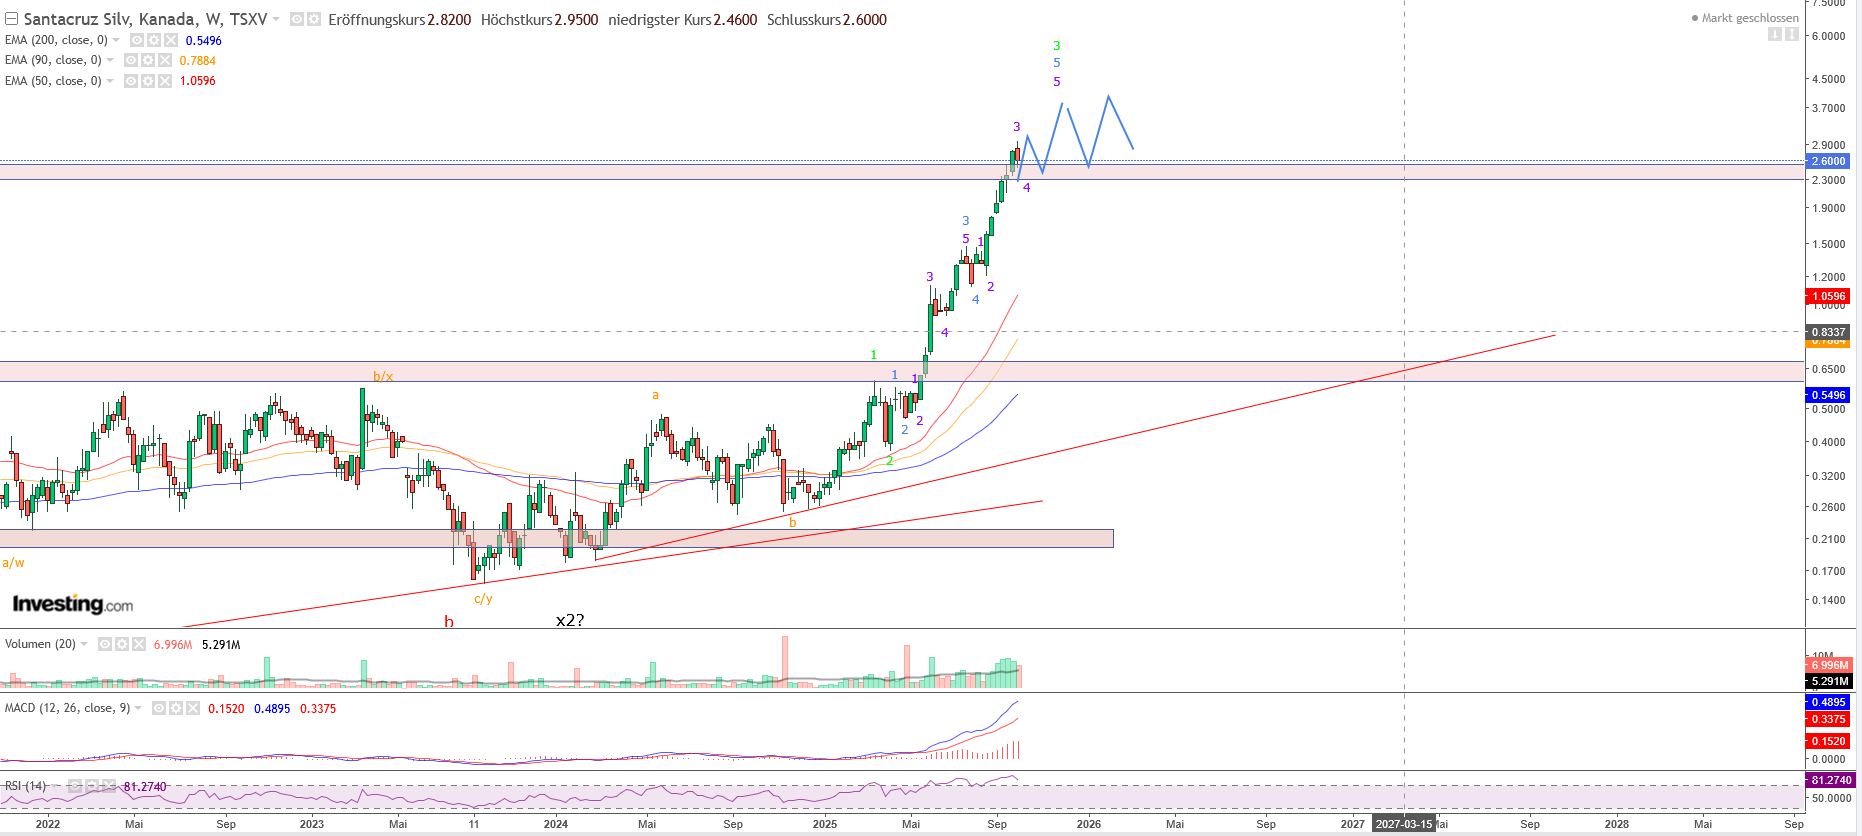This screenshot has height=836, width=1862.
Task: Hide the EMA 50 line via eye icon
Action: coord(131,81)
